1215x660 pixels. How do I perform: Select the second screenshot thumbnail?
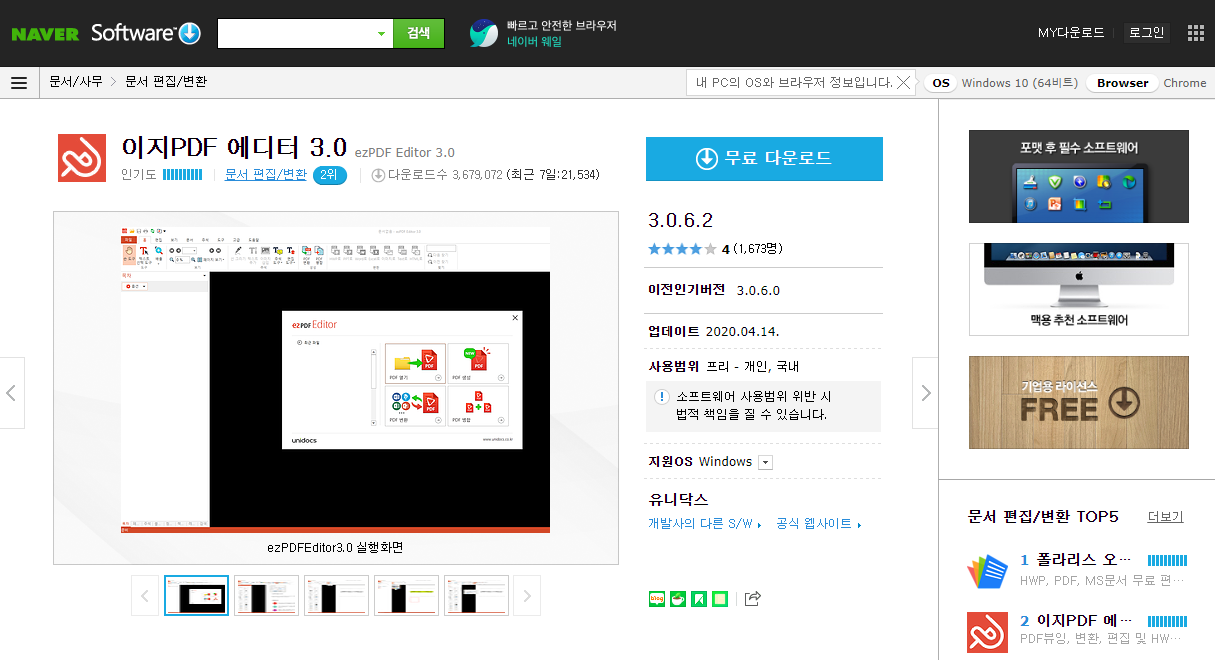[x=267, y=596]
